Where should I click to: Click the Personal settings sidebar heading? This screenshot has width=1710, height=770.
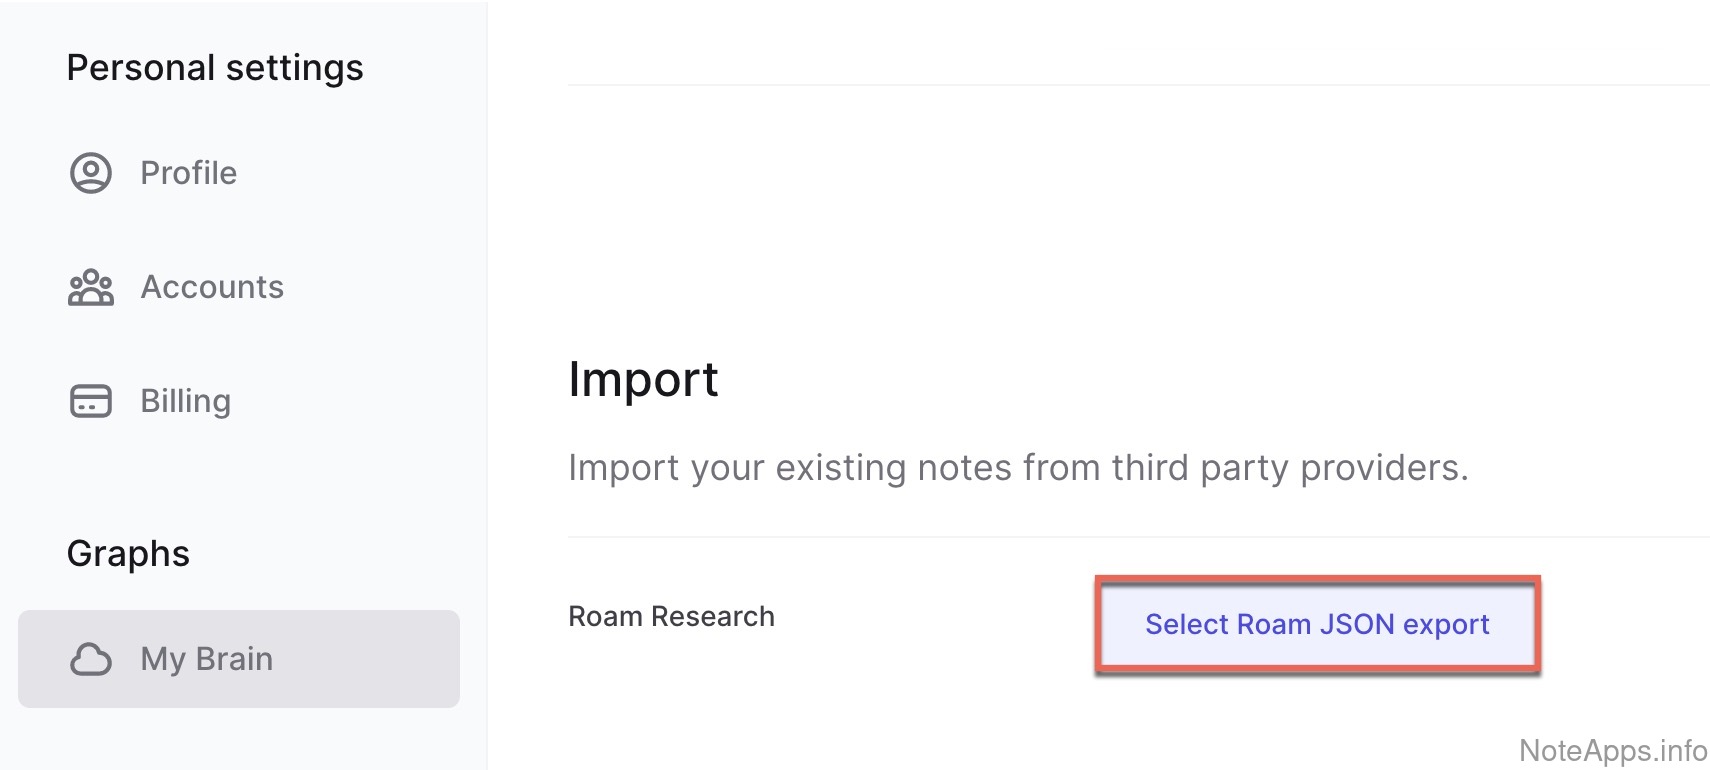pos(215,68)
